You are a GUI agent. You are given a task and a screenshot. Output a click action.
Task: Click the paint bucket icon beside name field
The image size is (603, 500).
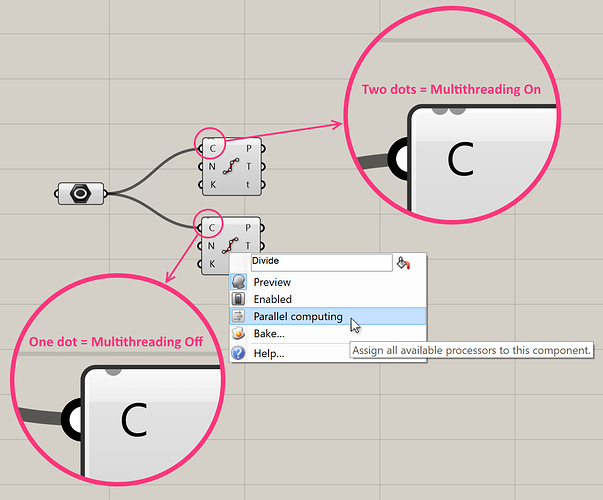[404, 263]
